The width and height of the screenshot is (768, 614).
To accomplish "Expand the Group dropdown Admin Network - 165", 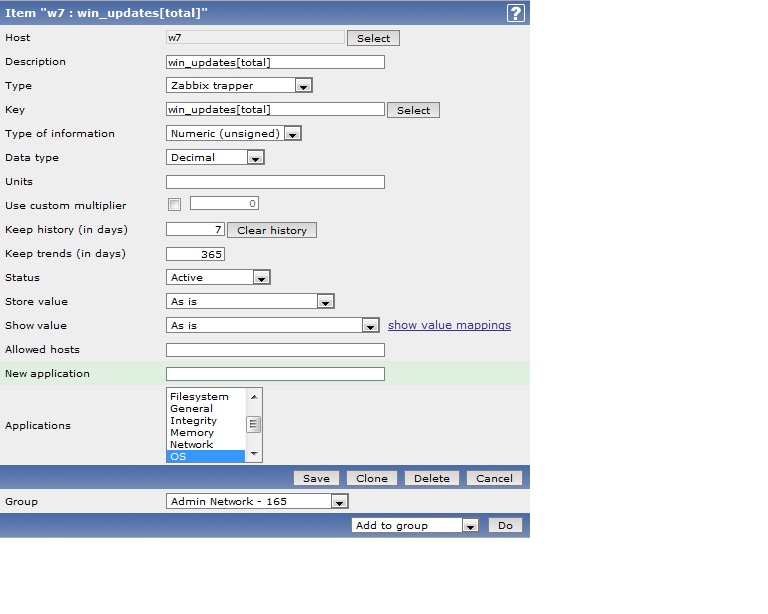I will point(257,501).
